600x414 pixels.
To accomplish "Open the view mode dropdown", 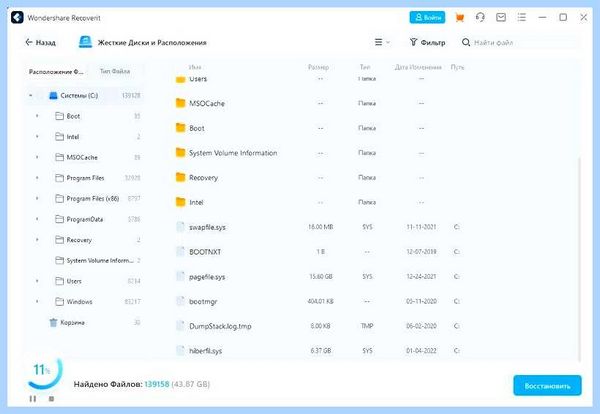I will click(x=382, y=42).
